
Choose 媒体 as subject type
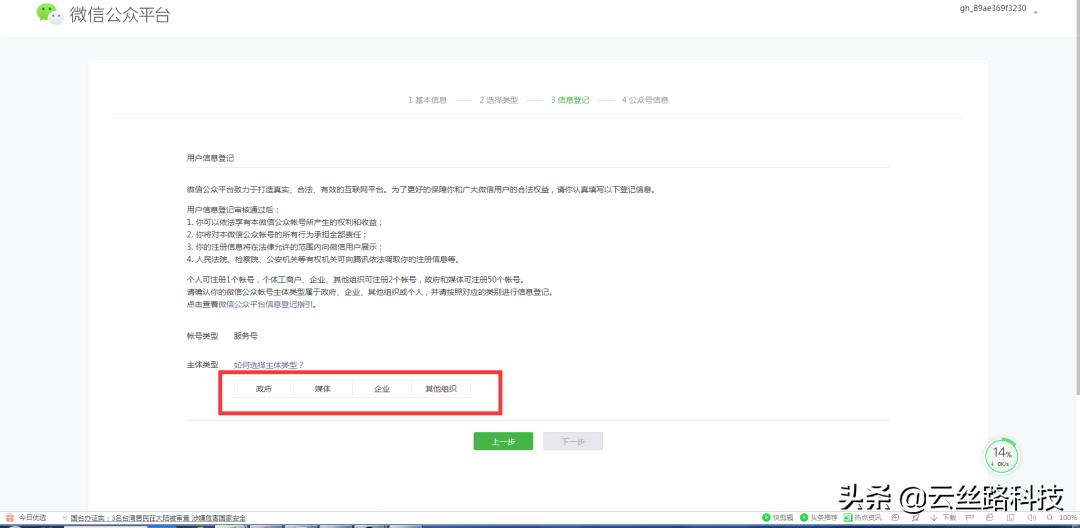(x=323, y=389)
